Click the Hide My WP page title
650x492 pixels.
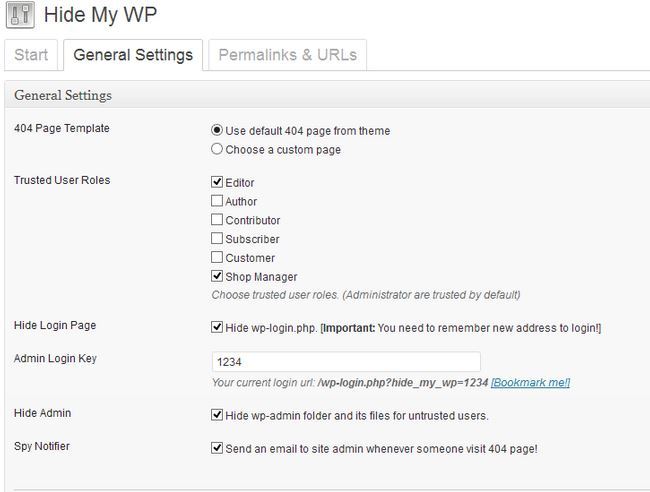pyautogui.click(x=100, y=15)
